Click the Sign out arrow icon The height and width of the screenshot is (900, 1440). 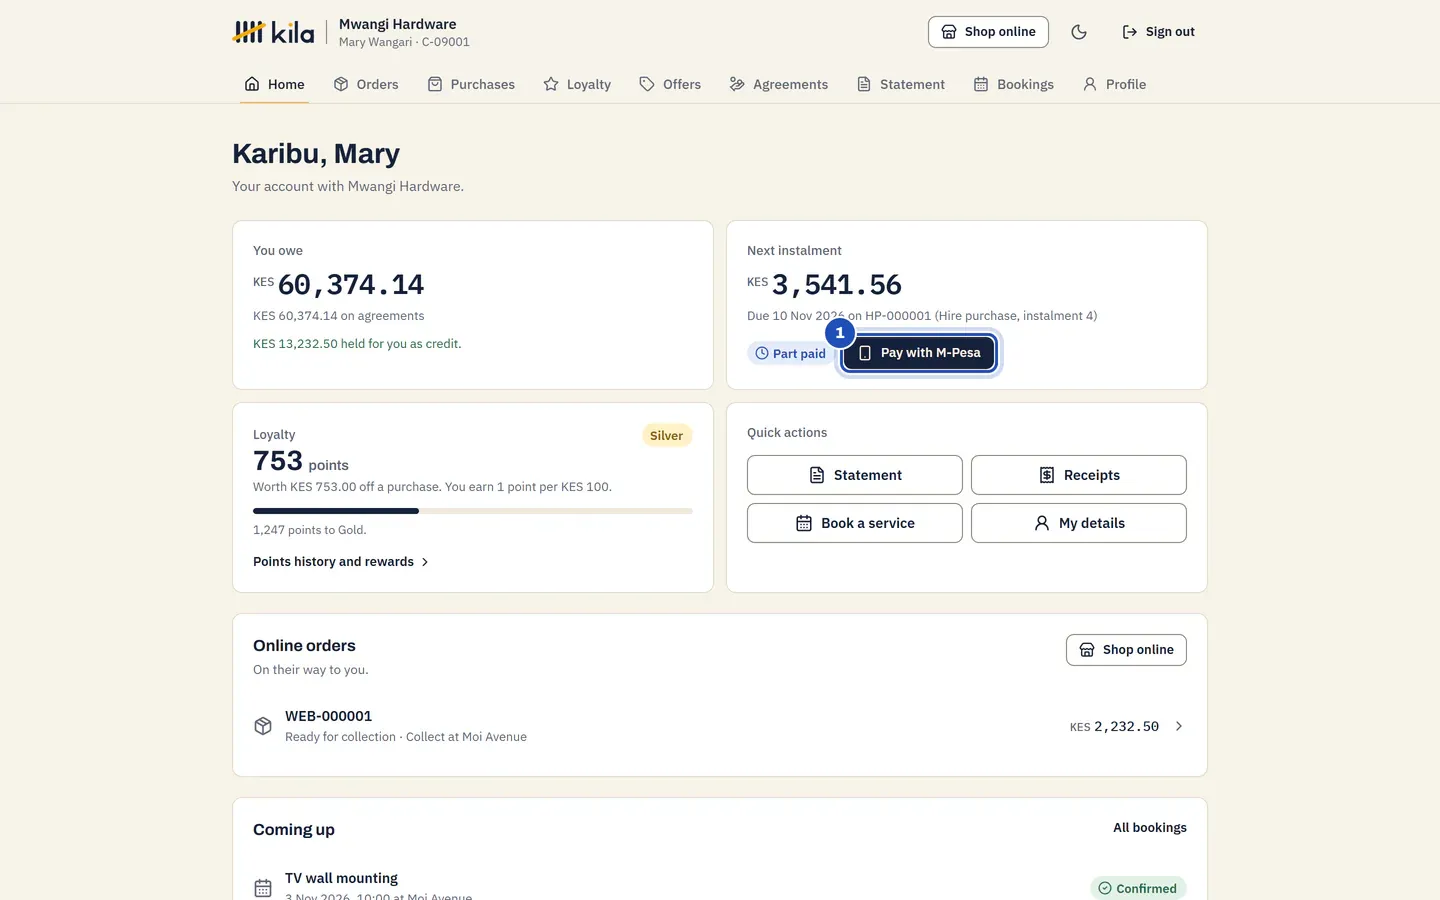tap(1130, 32)
